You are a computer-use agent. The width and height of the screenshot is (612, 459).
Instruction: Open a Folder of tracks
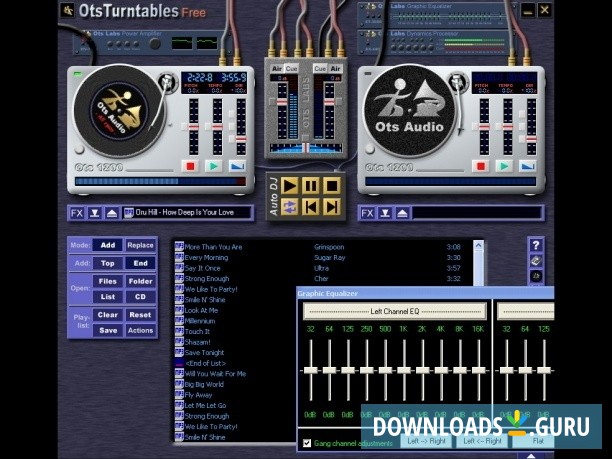coord(140,281)
